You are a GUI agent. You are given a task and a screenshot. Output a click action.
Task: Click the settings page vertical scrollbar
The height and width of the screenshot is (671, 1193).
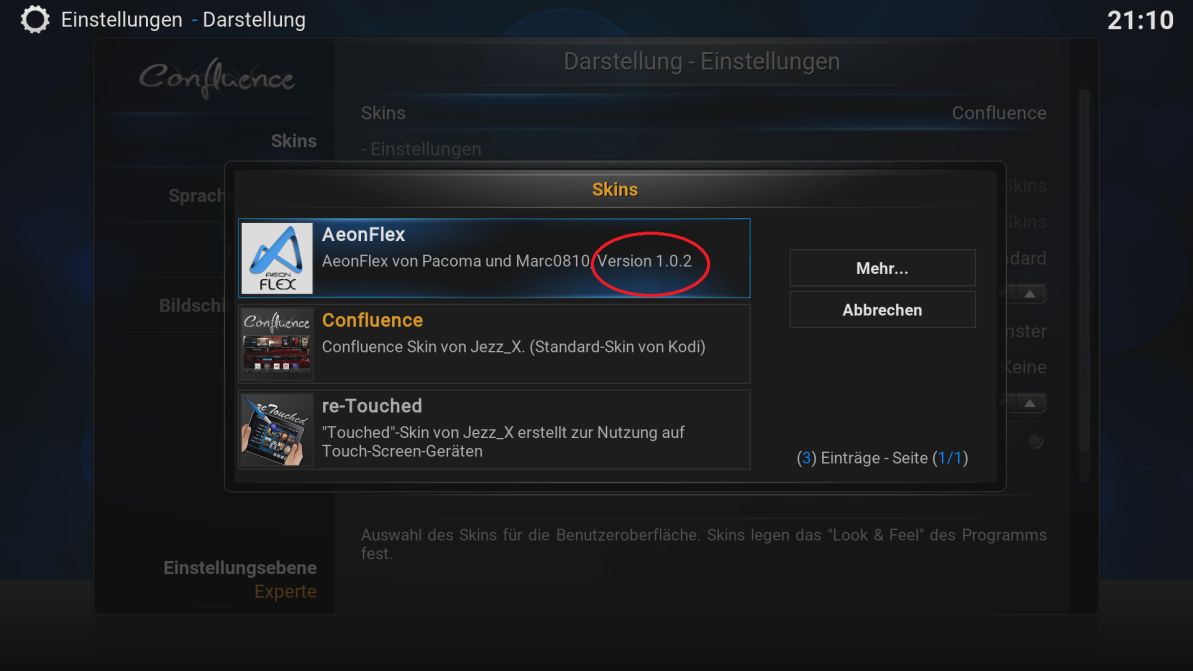point(1084,285)
